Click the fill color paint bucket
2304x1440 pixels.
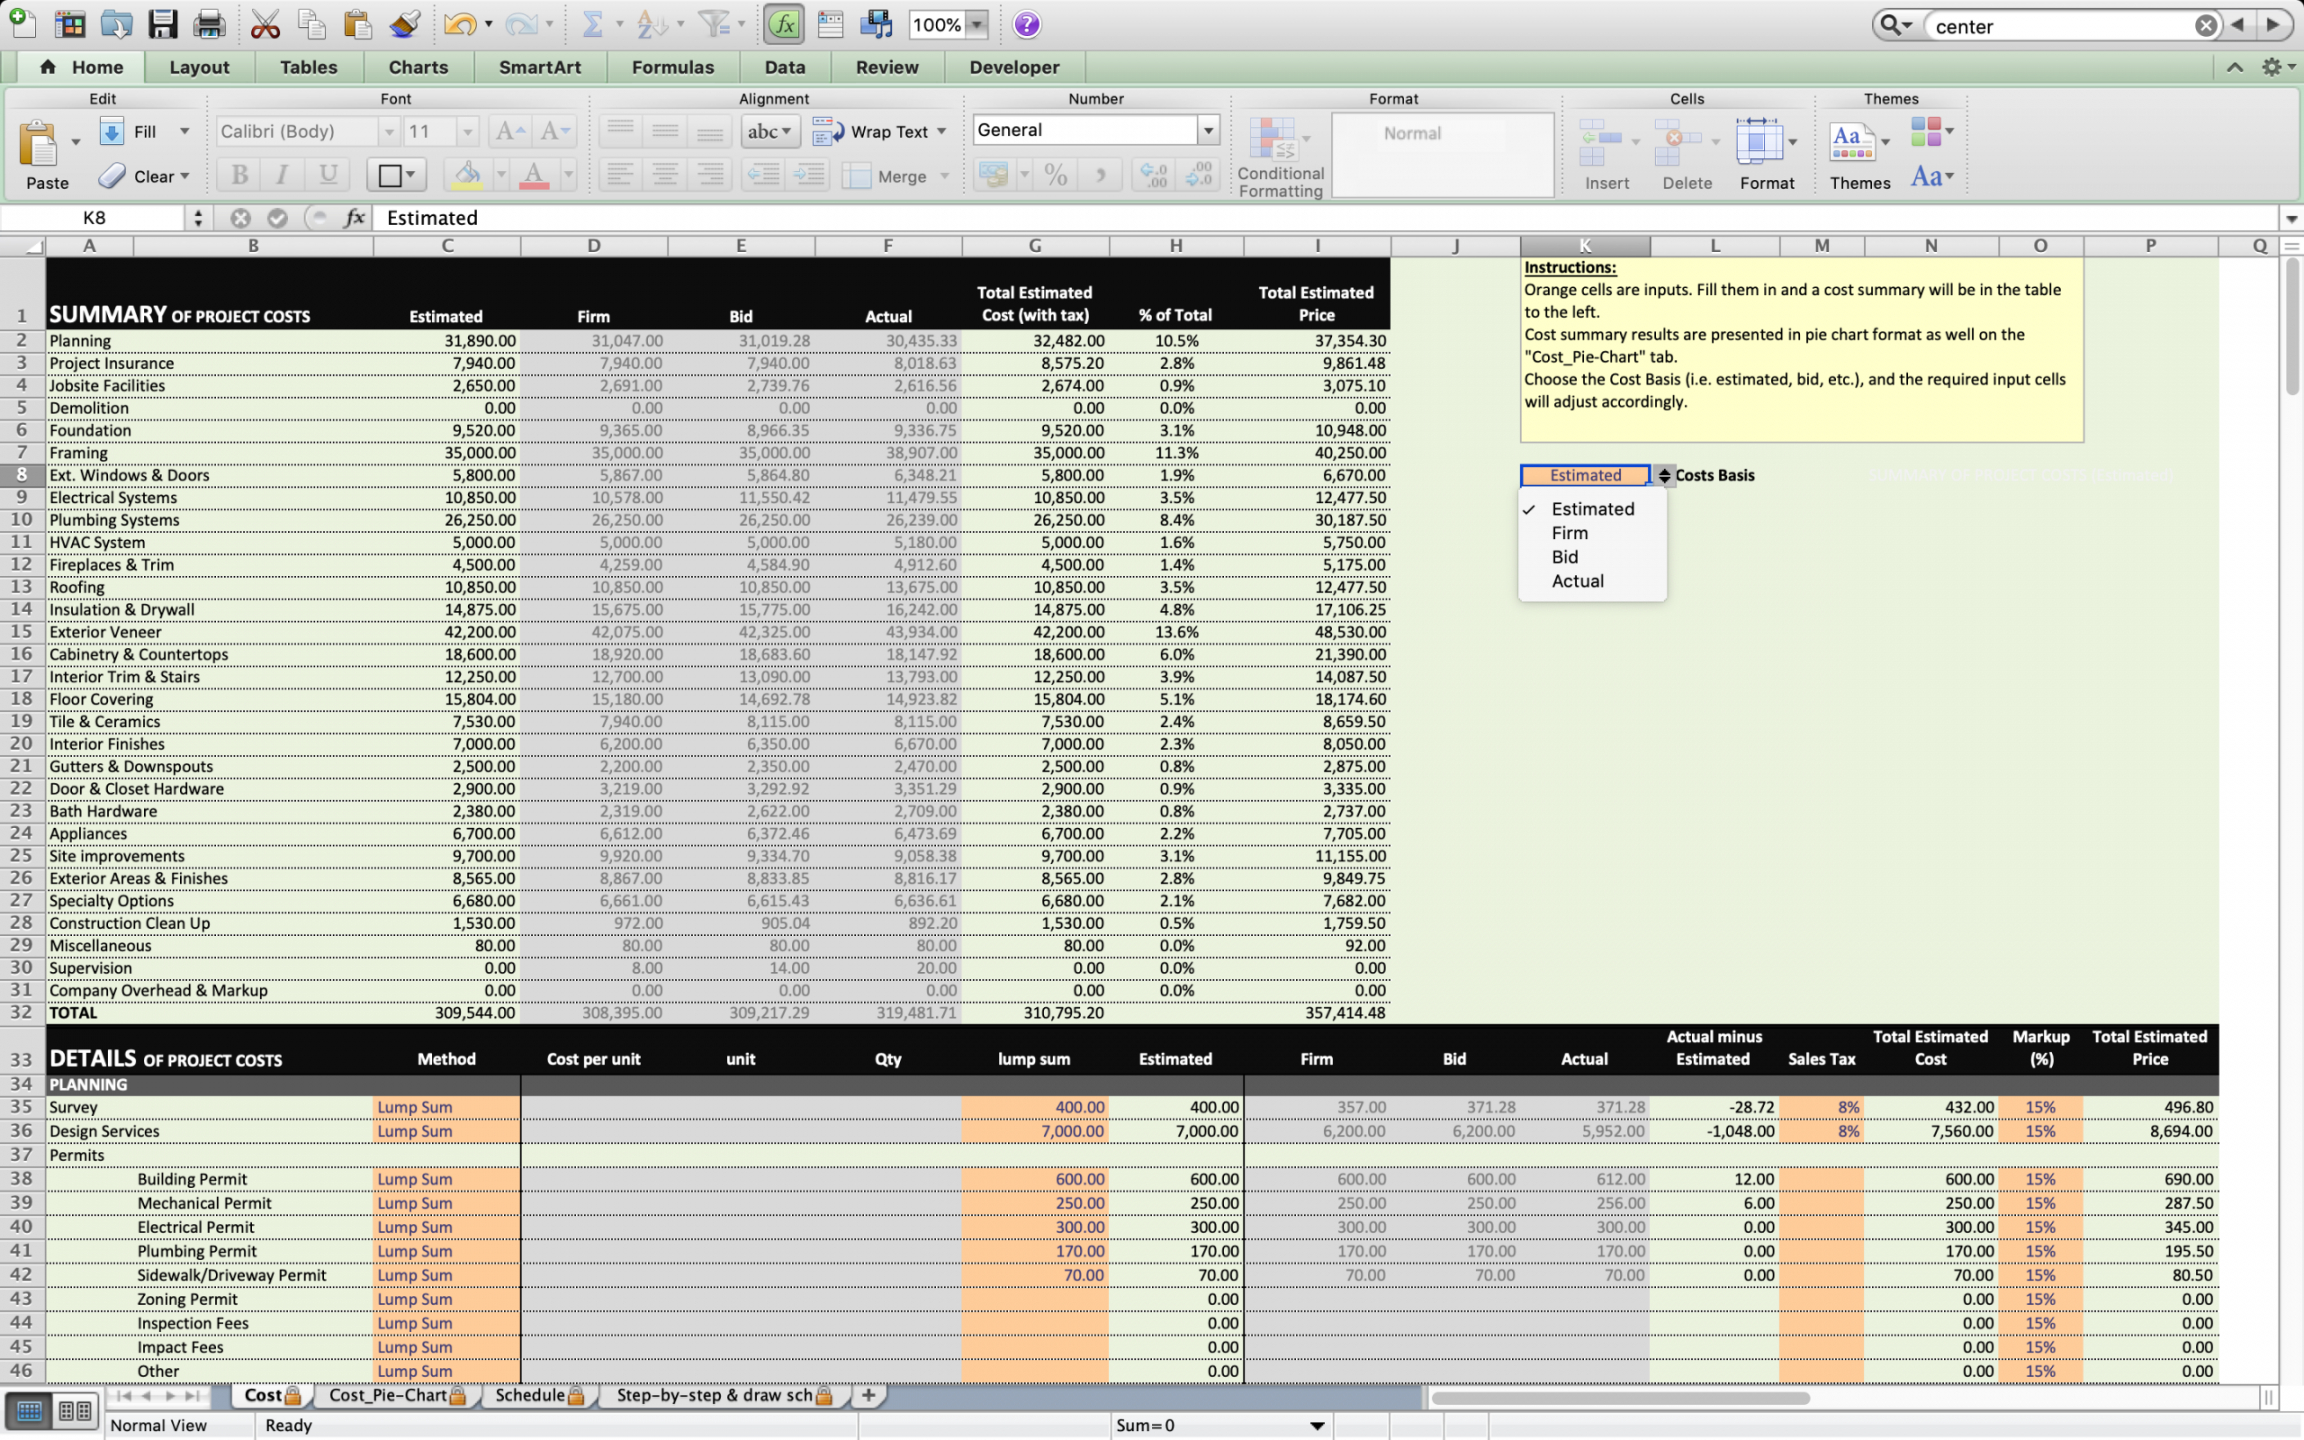click(467, 175)
